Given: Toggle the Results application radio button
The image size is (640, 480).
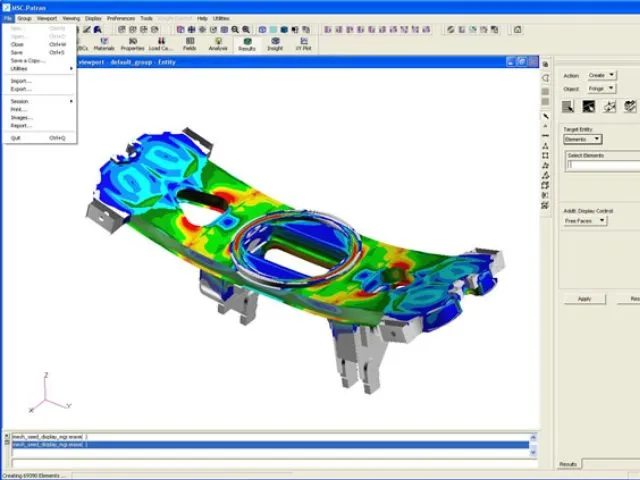Looking at the screenshot, I should coord(247,40).
